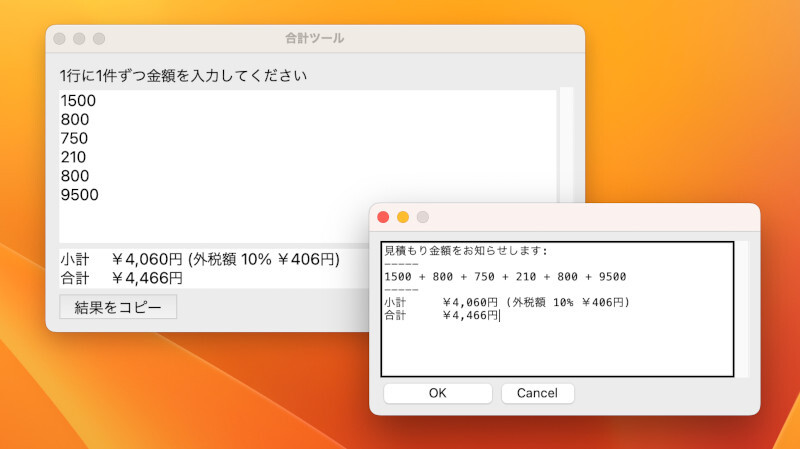
Task: Select the 210 entry in the input area
Action: point(73,157)
